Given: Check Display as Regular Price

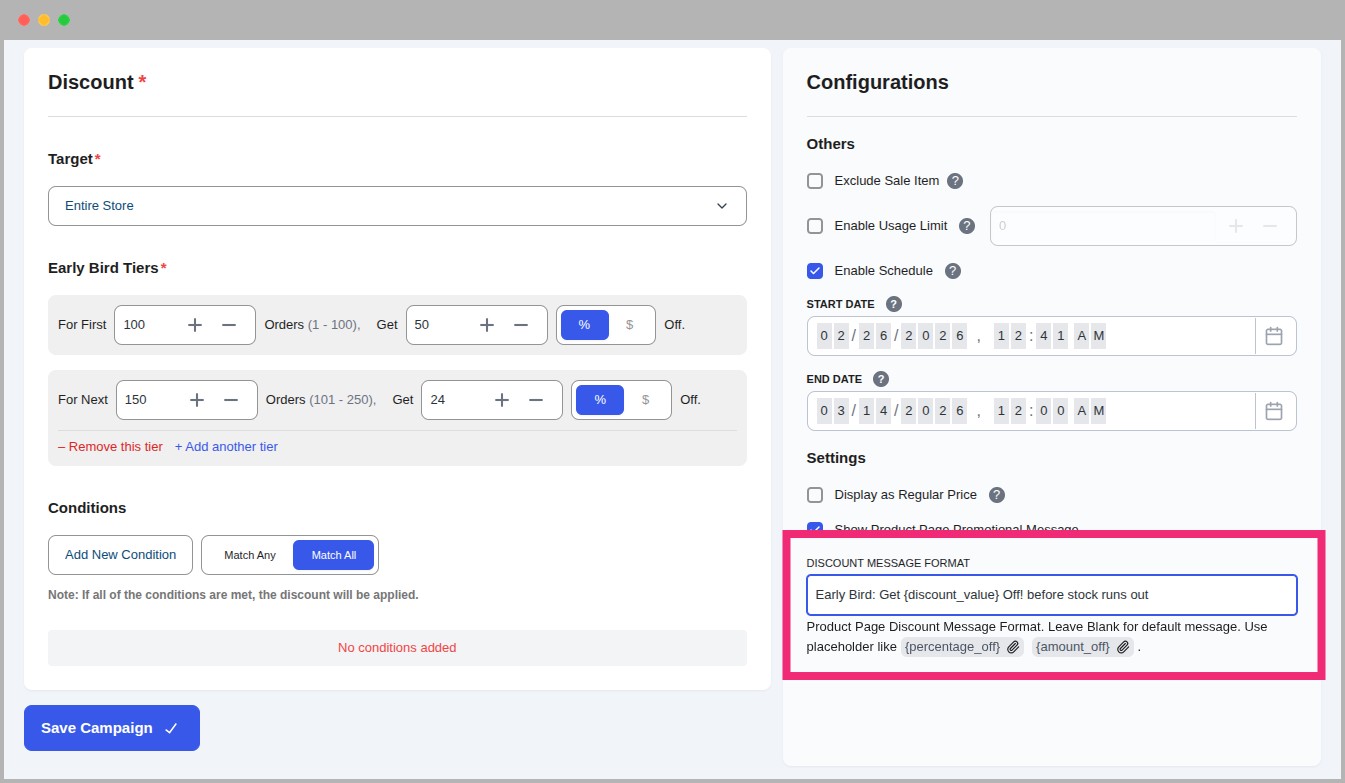Looking at the screenshot, I should click(815, 494).
